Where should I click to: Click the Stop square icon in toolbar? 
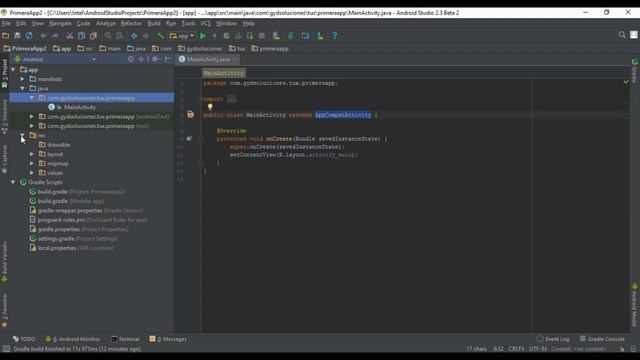(x=262, y=36)
